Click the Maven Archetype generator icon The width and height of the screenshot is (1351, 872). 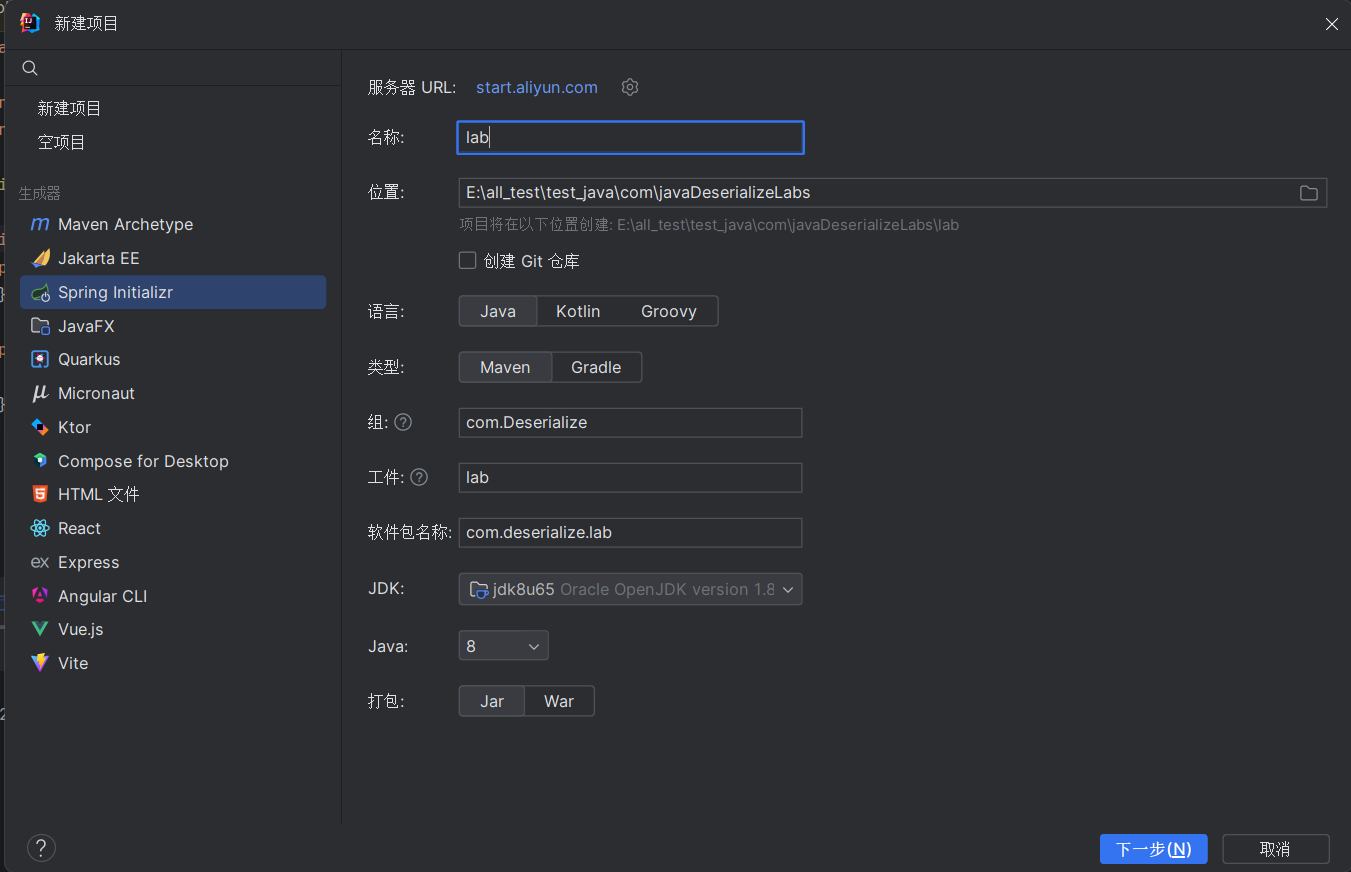(40, 224)
